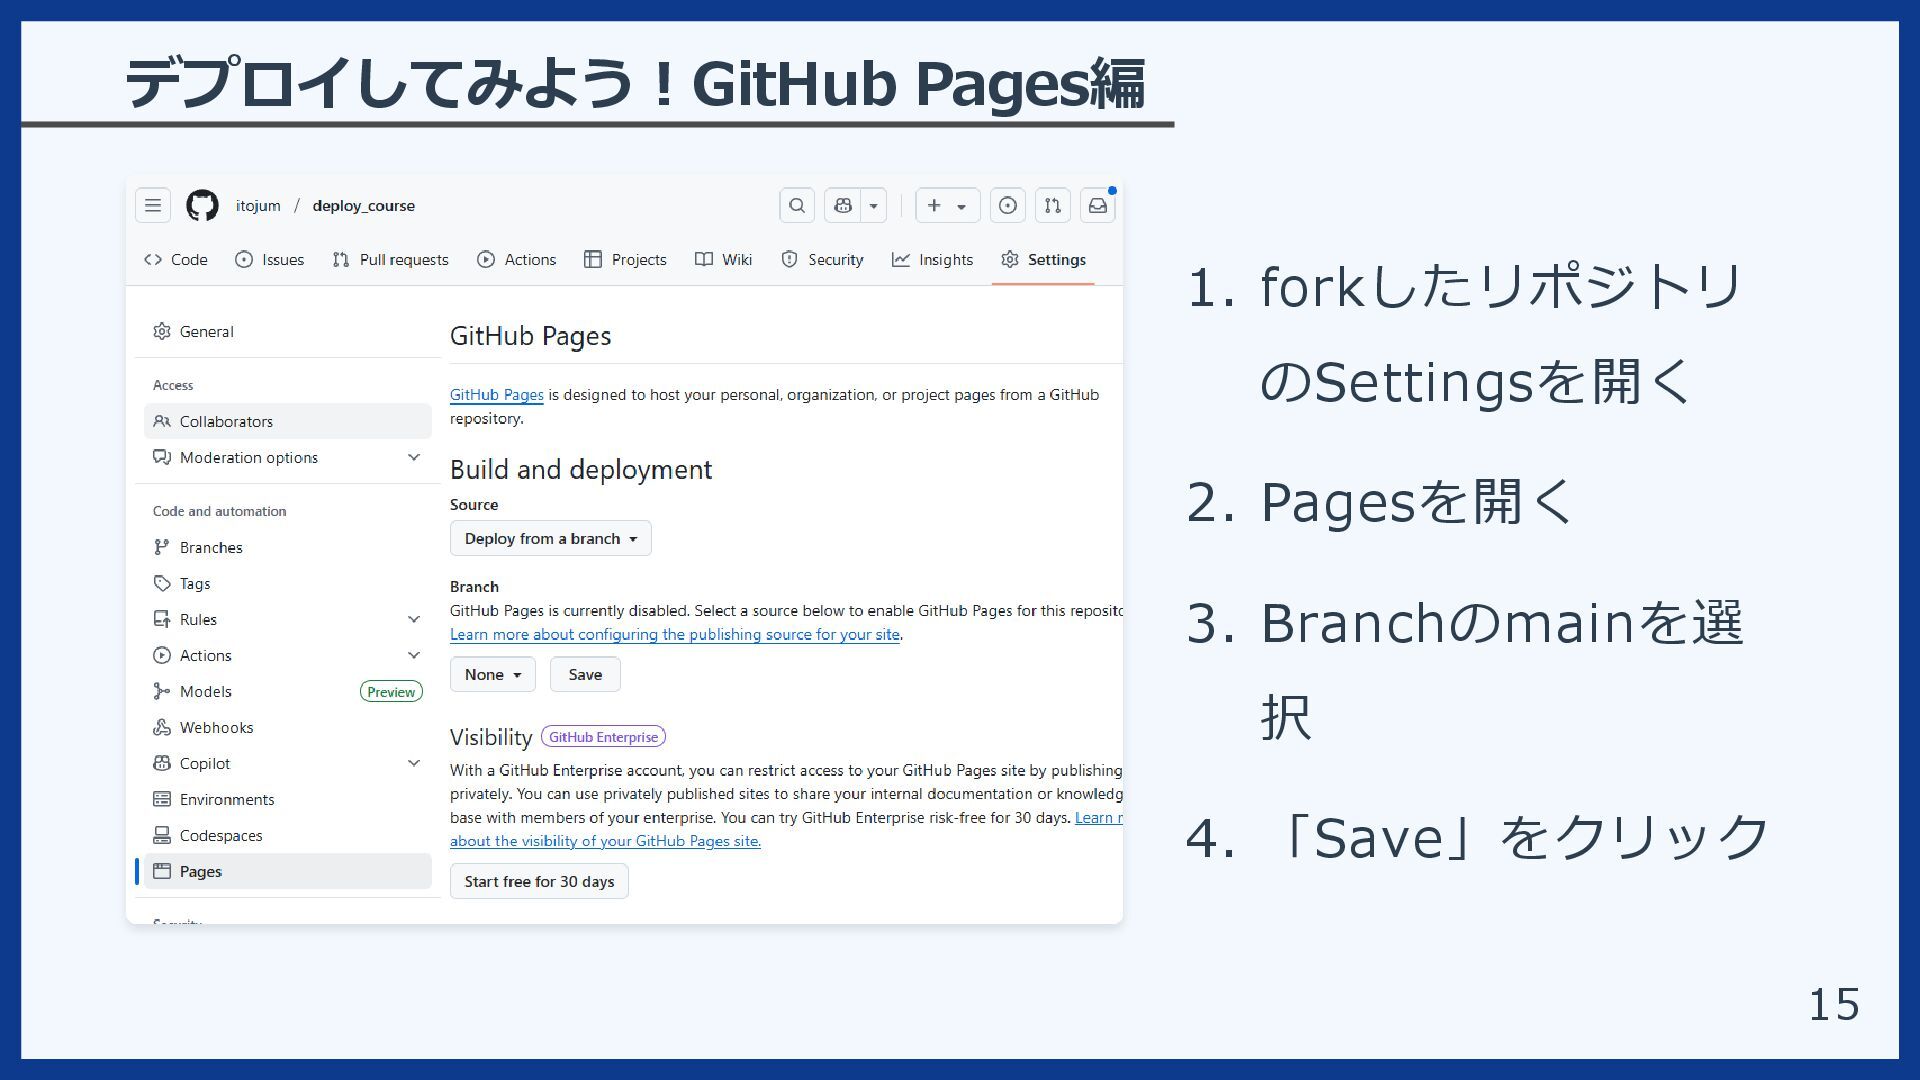Switch to the Issues tab
This screenshot has height=1080, width=1920.
click(270, 260)
